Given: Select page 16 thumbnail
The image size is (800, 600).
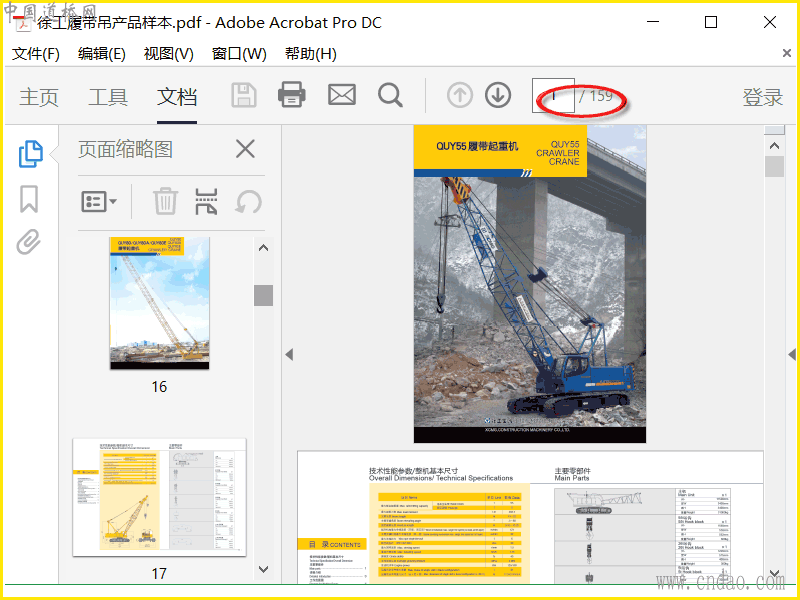Looking at the screenshot, I should pyautogui.click(x=159, y=303).
